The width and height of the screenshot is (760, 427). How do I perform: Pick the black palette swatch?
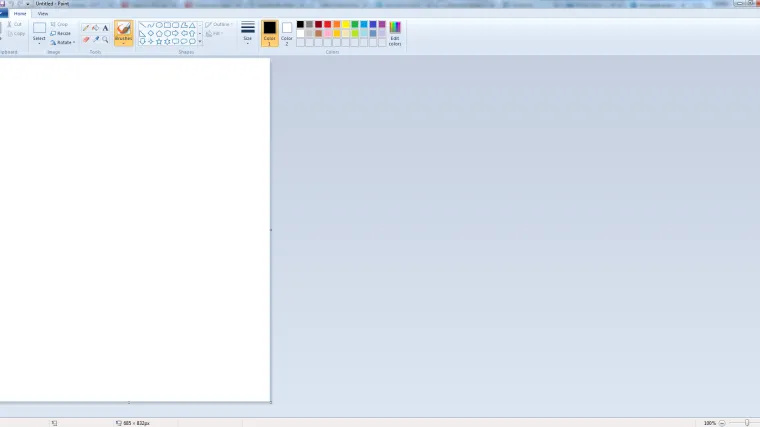(x=301, y=24)
